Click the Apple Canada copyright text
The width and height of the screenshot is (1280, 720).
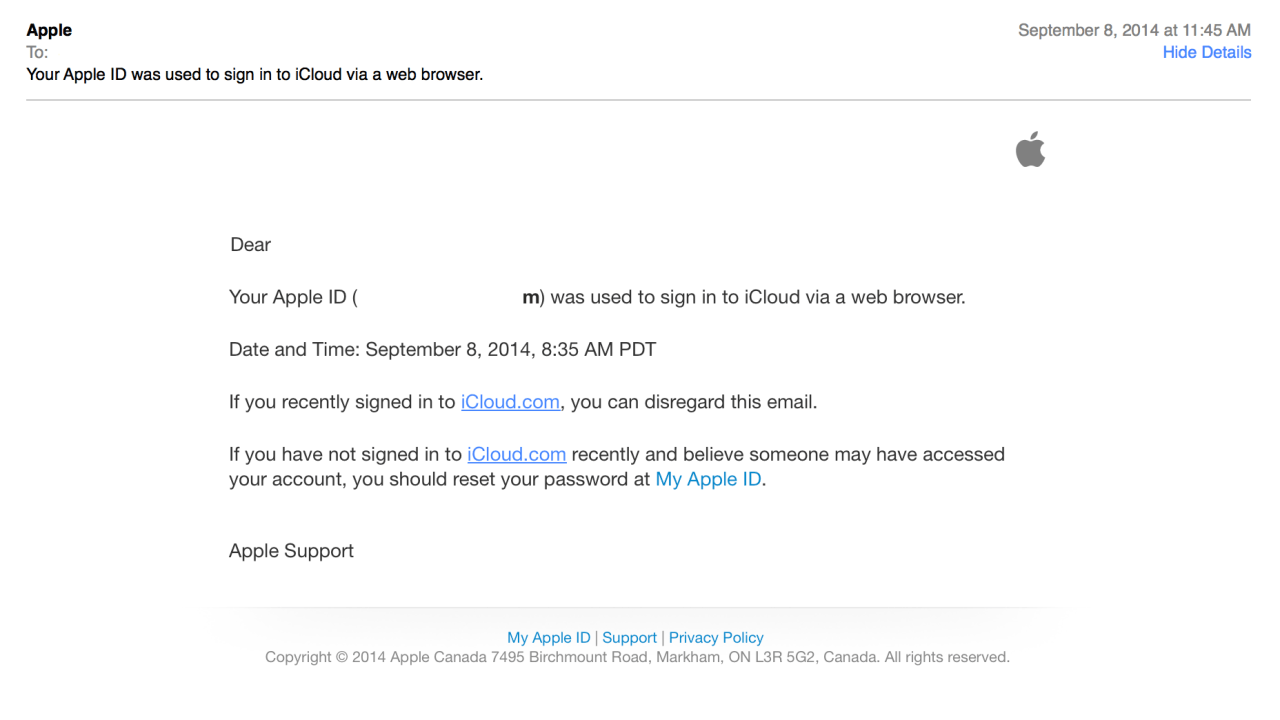pos(637,657)
